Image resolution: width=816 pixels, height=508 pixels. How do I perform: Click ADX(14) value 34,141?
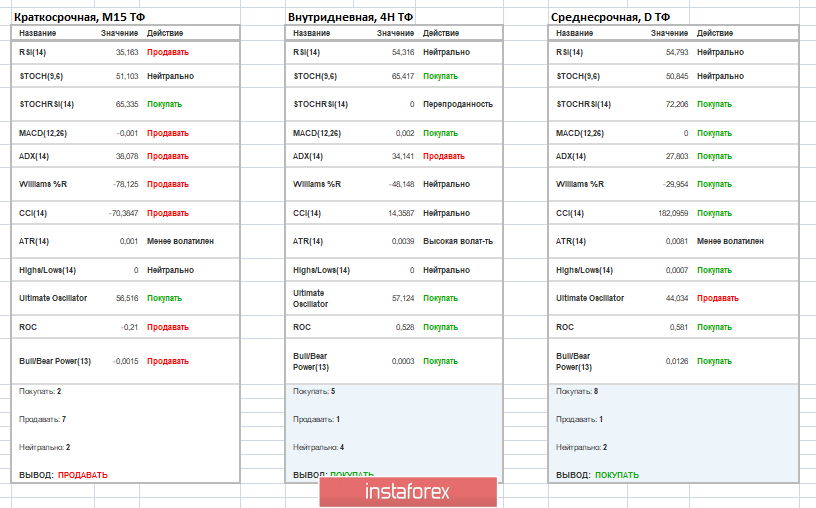(x=403, y=156)
